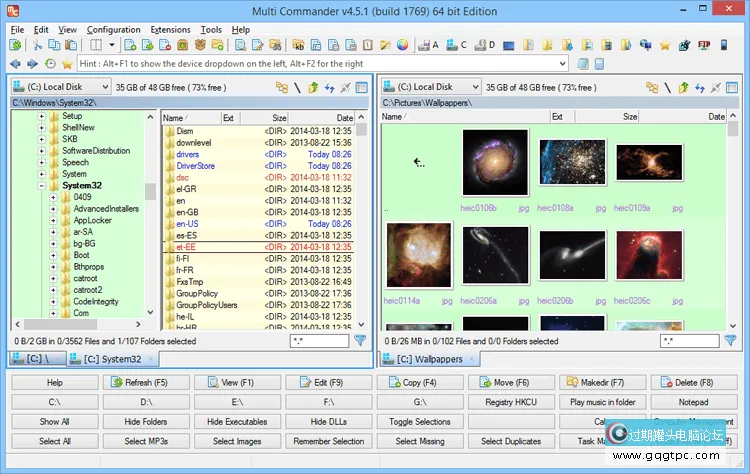Refresh left panel with blue arrows icon
Image resolution: width=750 pixels, height=474 pixels.
click(x=328, y=87)
